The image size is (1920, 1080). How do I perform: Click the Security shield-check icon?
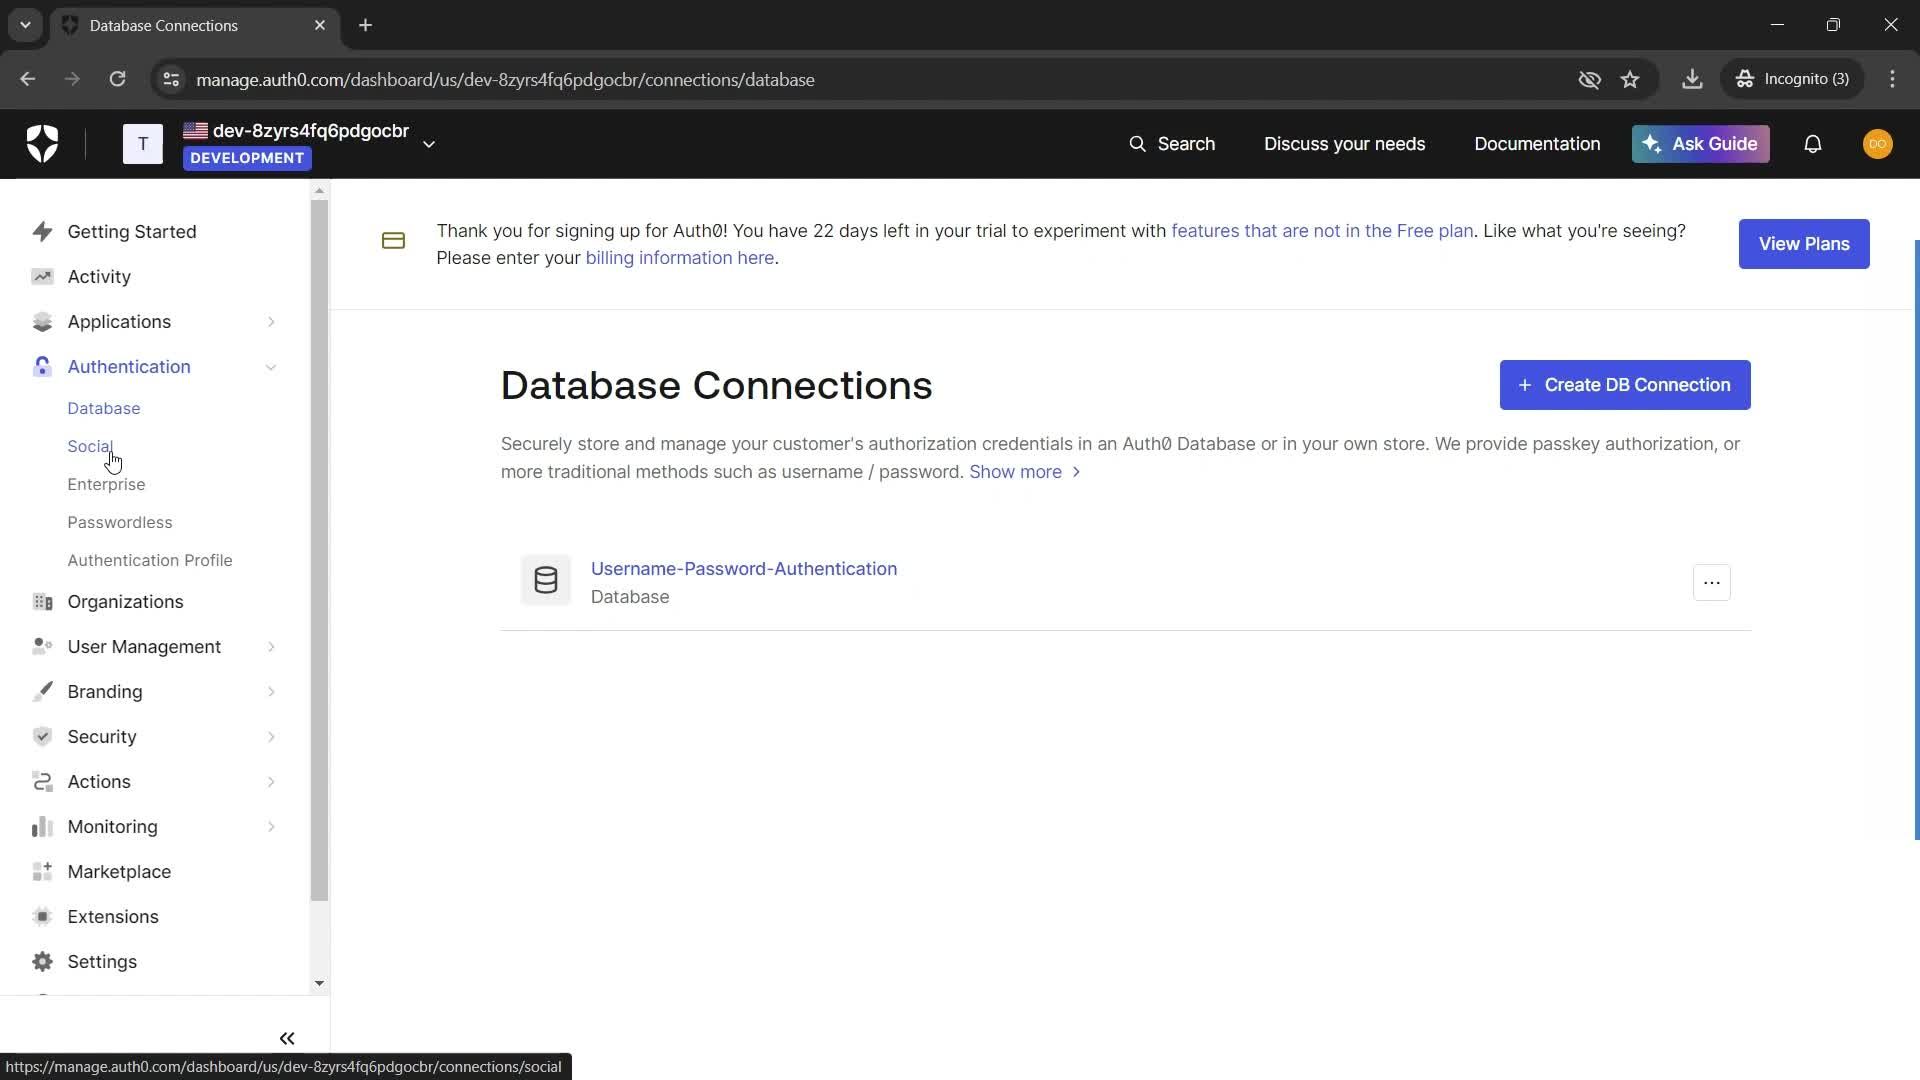42,737
